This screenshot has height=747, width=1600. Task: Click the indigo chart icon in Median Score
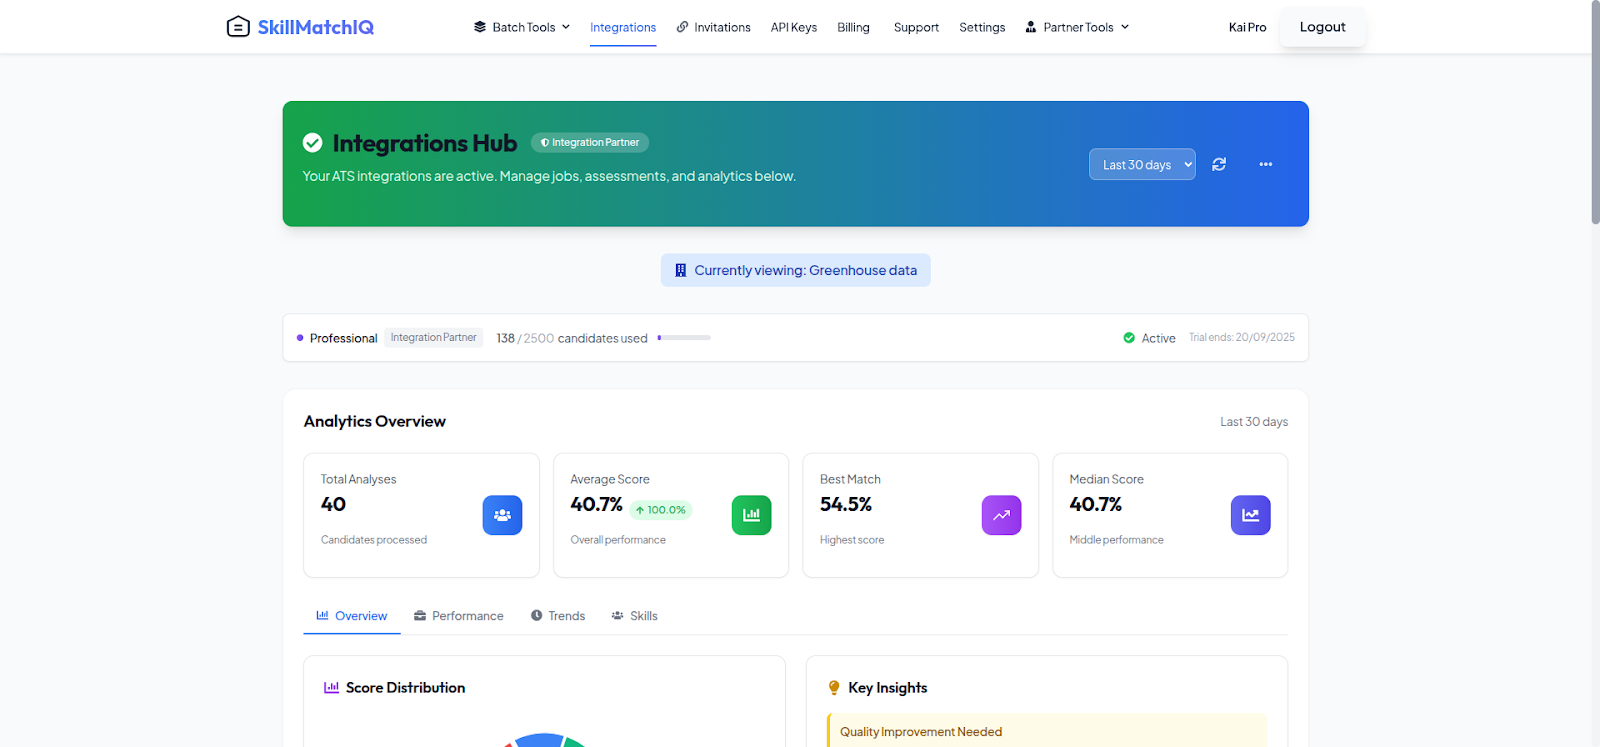point(1250,515)
